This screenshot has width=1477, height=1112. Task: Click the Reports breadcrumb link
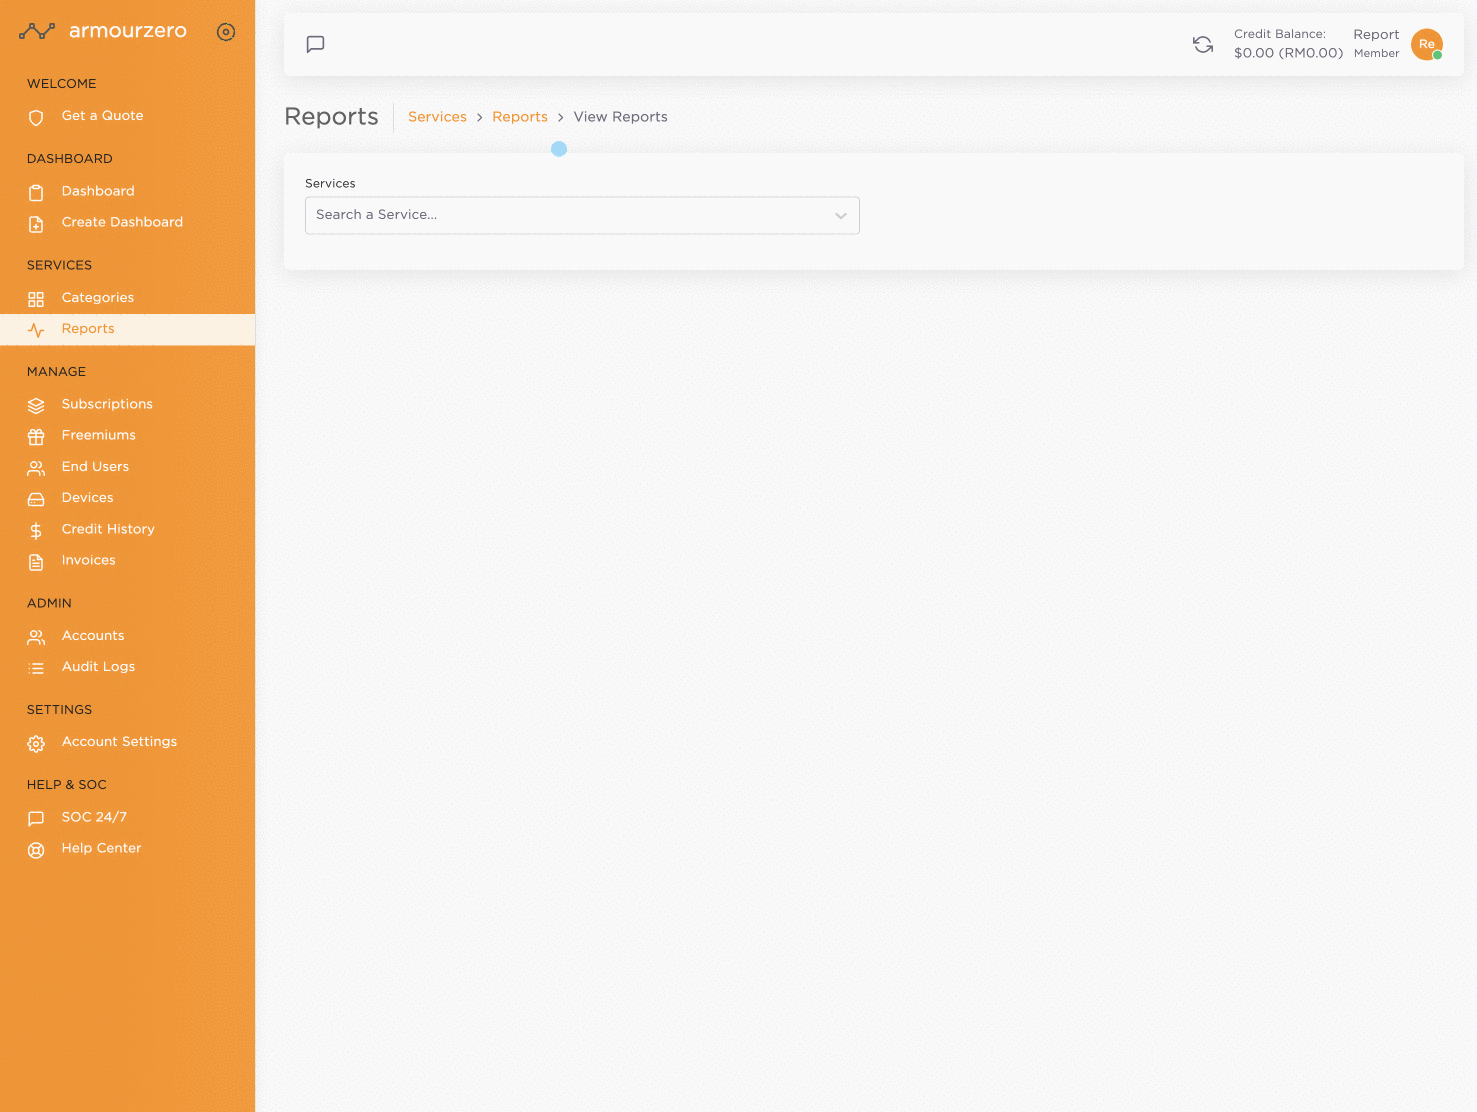pyautogui.click(x=520, y=117)
